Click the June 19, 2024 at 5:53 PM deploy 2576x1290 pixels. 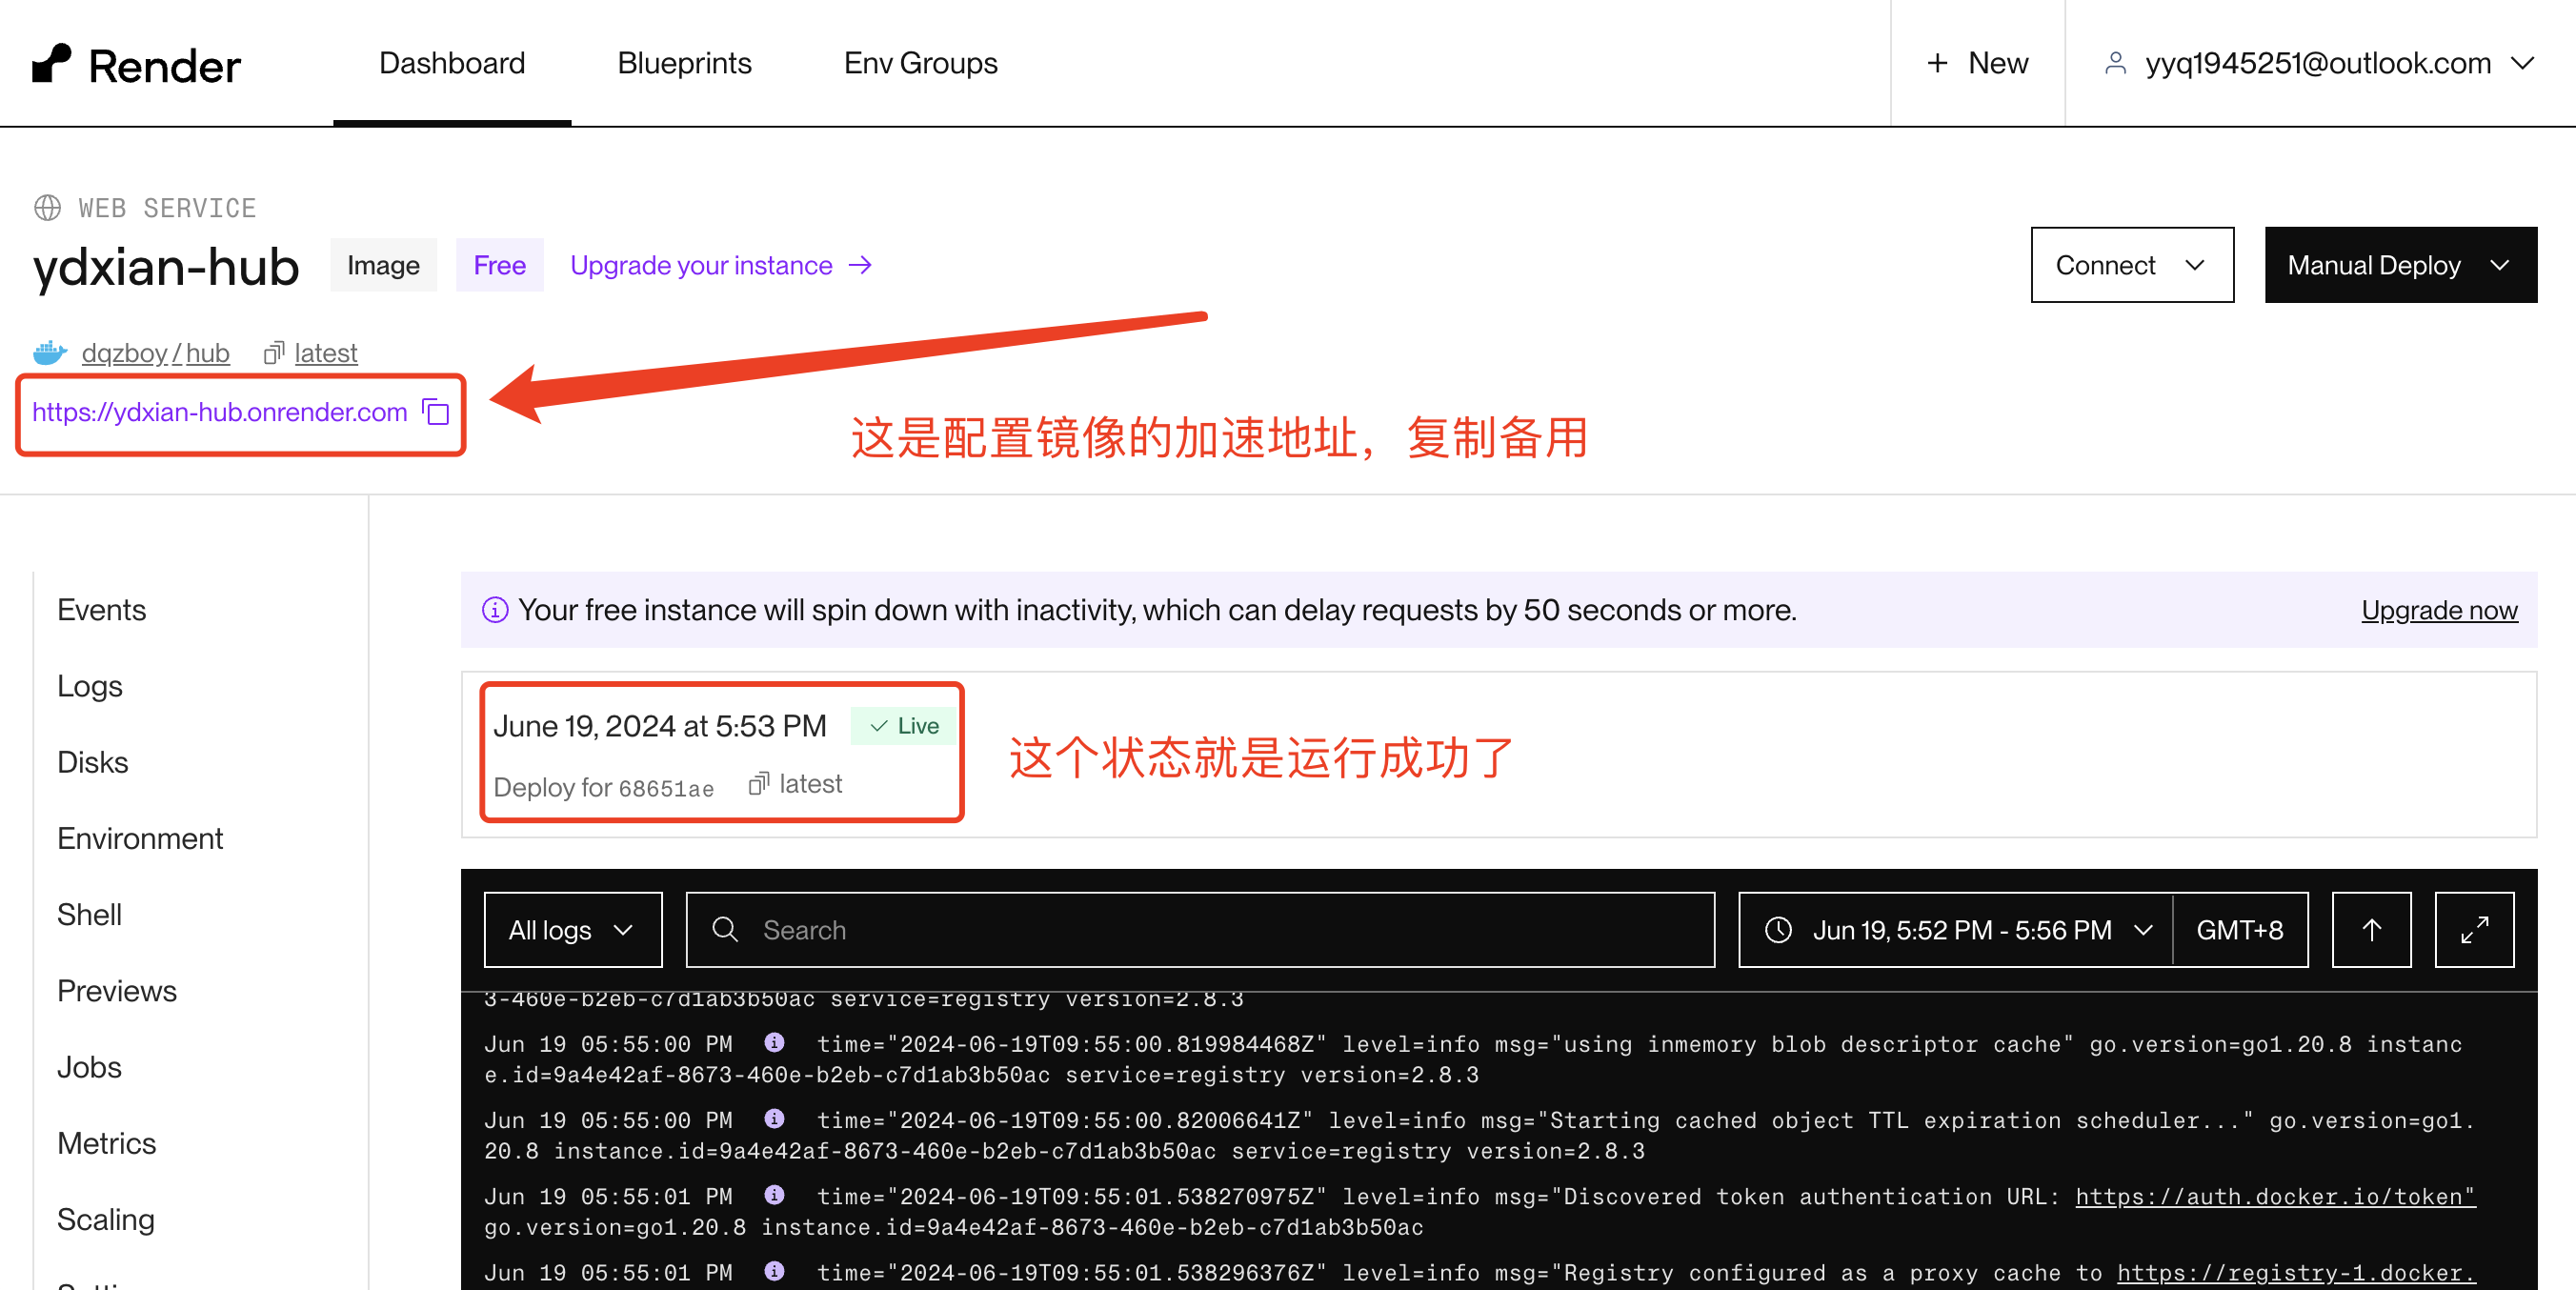tap(660, 726)
